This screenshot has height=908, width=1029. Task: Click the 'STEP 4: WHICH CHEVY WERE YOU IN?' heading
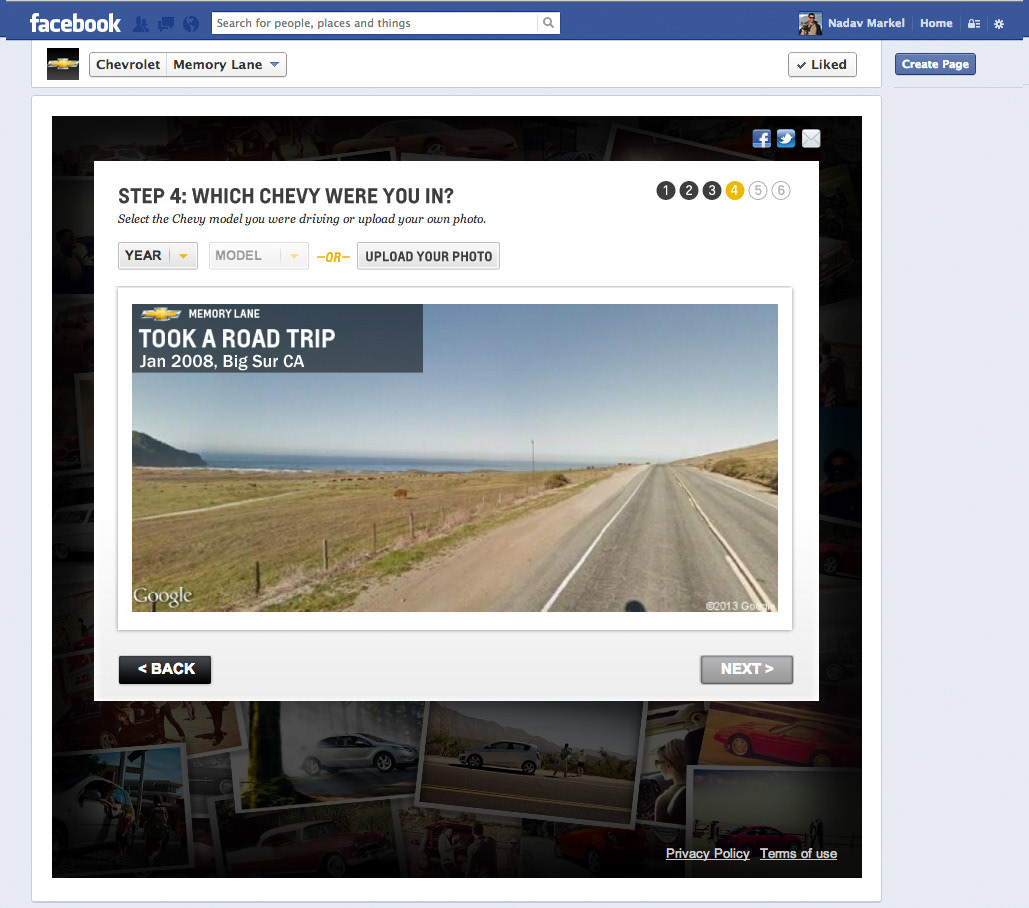point(286,196)
